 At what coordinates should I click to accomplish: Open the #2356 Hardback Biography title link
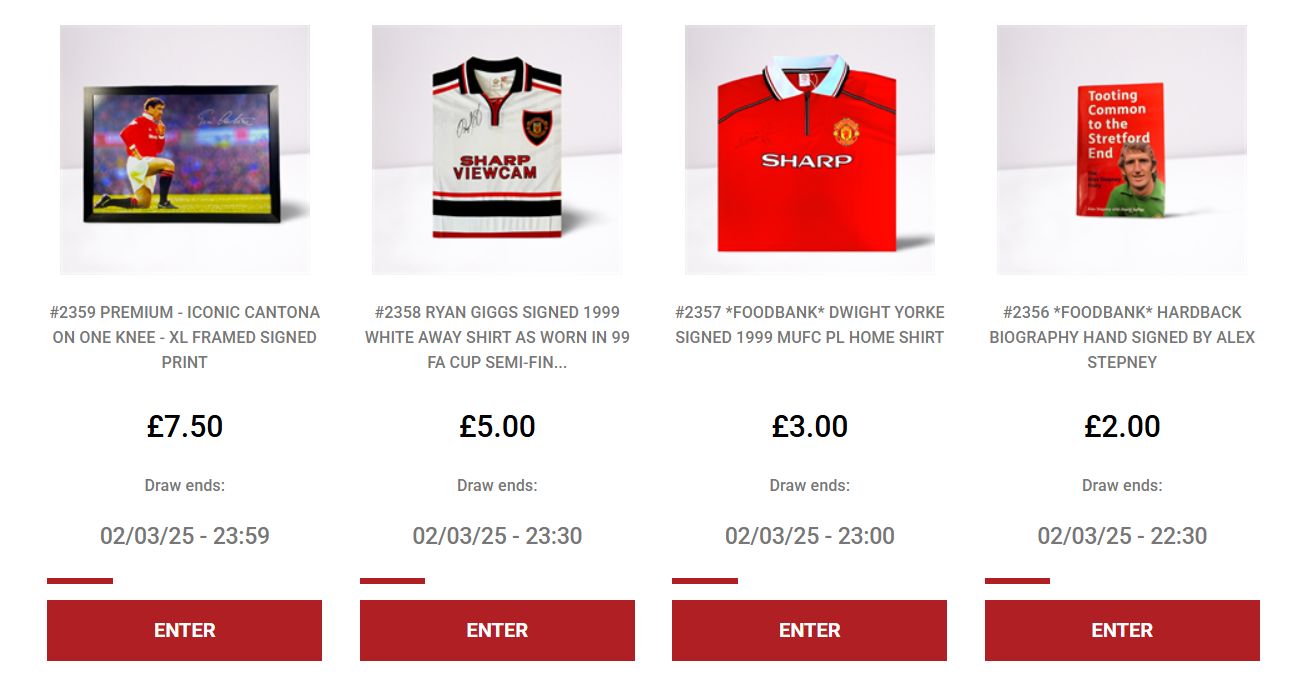[1122, 337]
